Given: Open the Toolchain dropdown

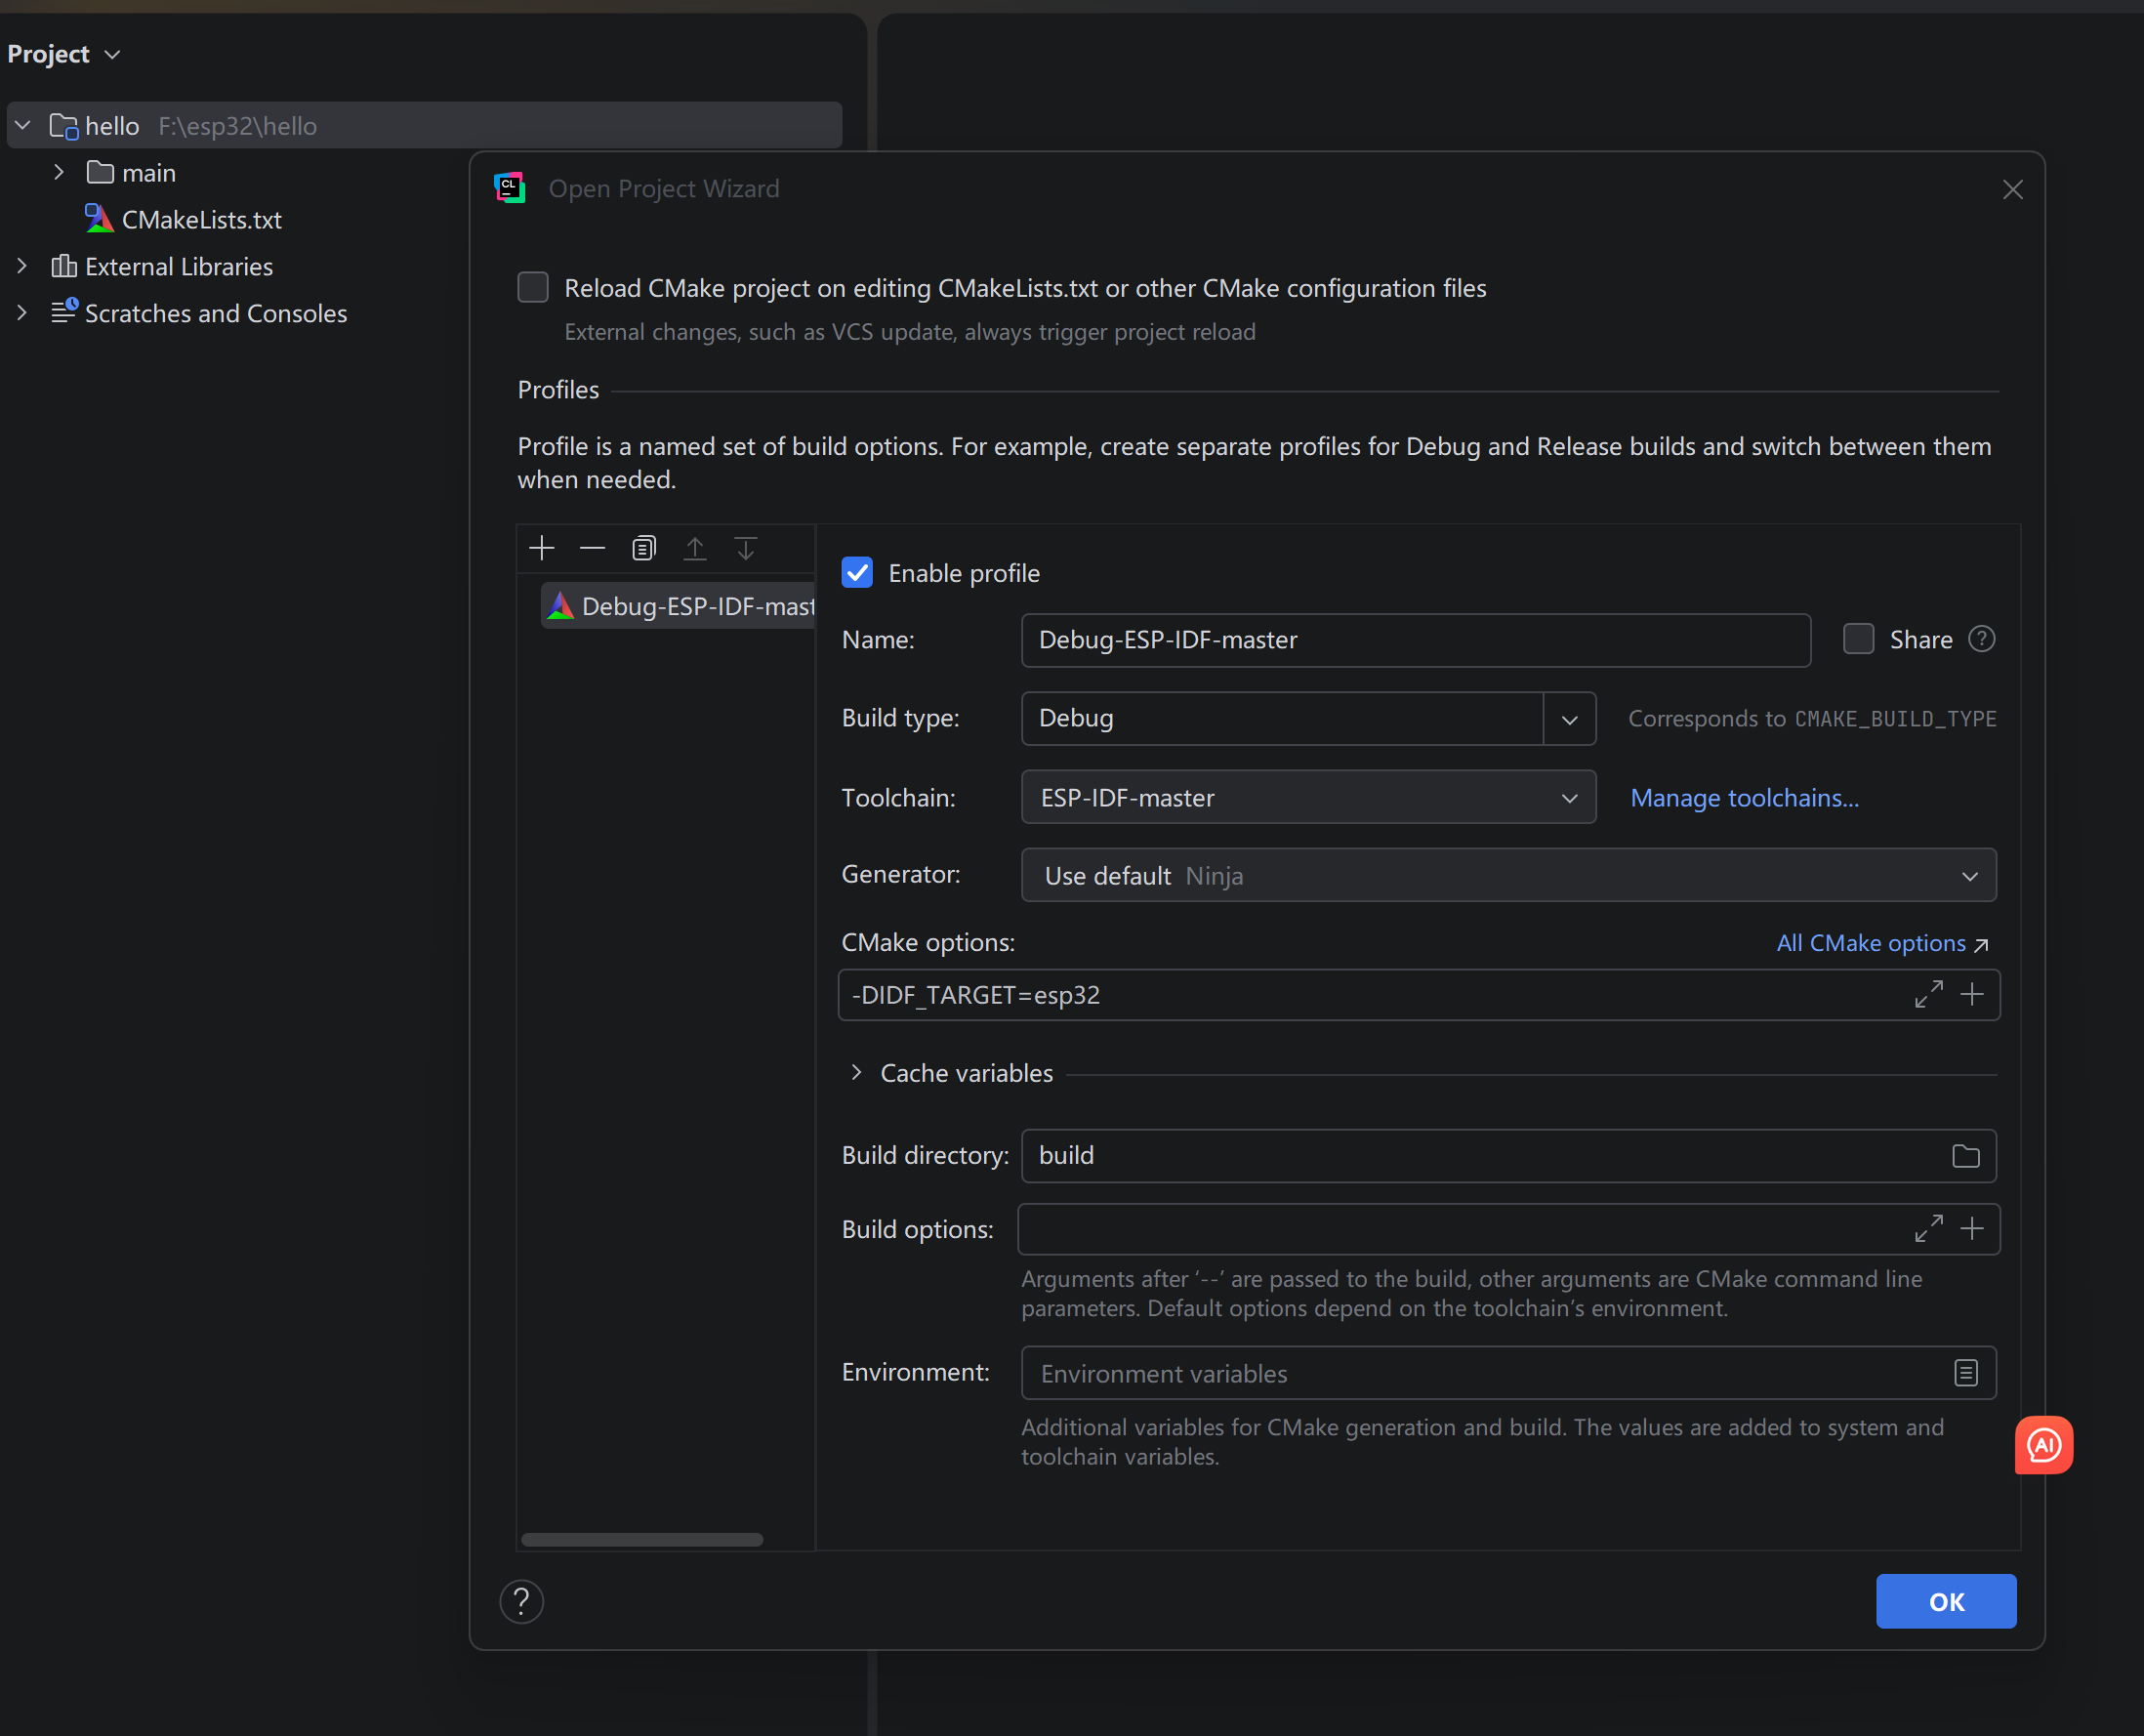Looking at the screenshot, I should (1308, 797).
